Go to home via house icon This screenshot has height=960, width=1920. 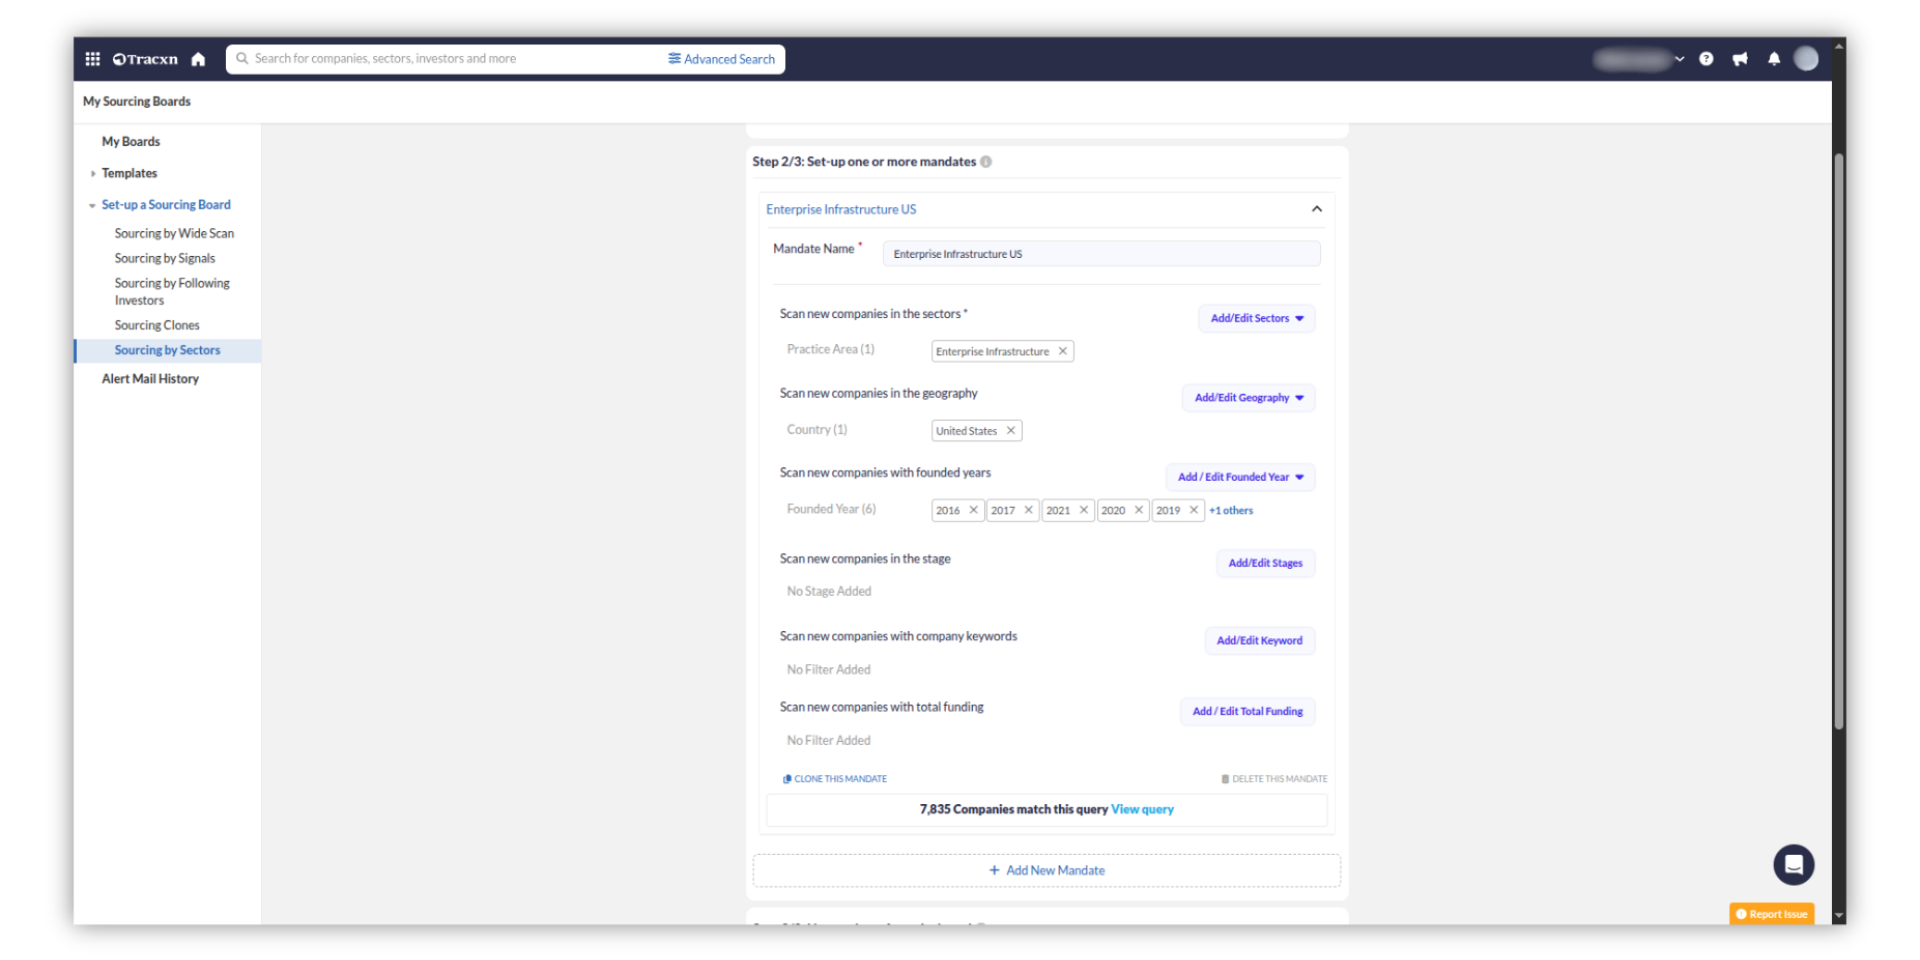198,59
